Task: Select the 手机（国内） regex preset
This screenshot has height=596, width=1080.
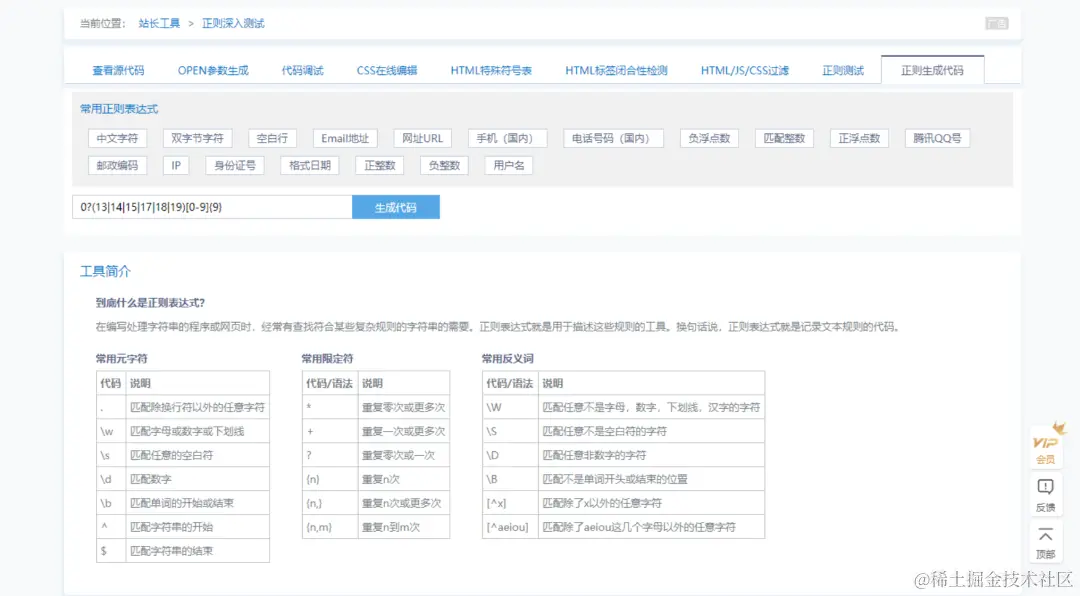Action: tap(506, 138)
